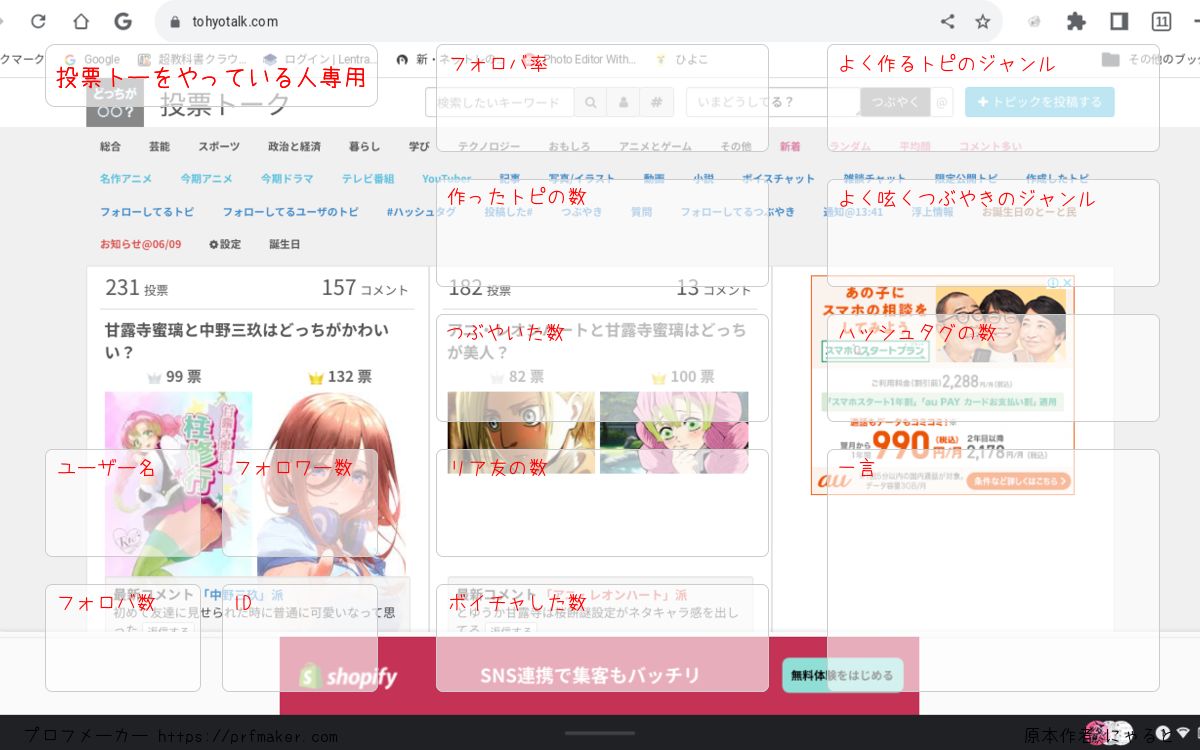
Task: Go to the browser home page icon
Action: click(81, 21)
